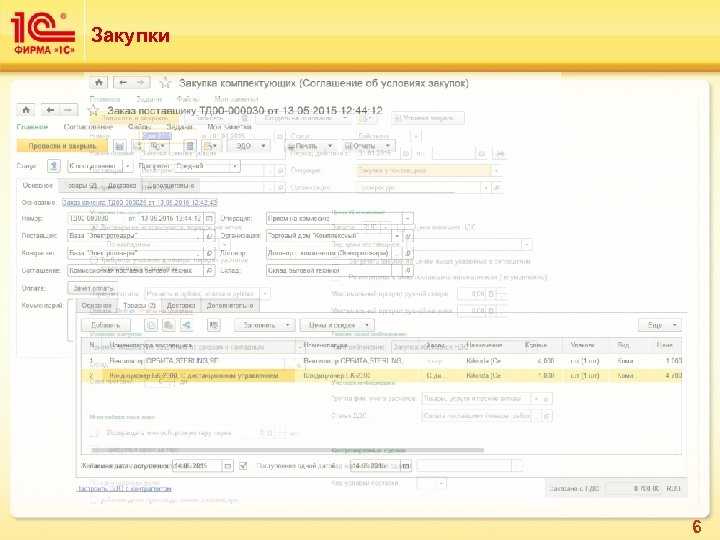This screenshot has height=540, width=720.
Task: Expand the Приоритет Средний dropdown
Action: [x=235, y=166]
